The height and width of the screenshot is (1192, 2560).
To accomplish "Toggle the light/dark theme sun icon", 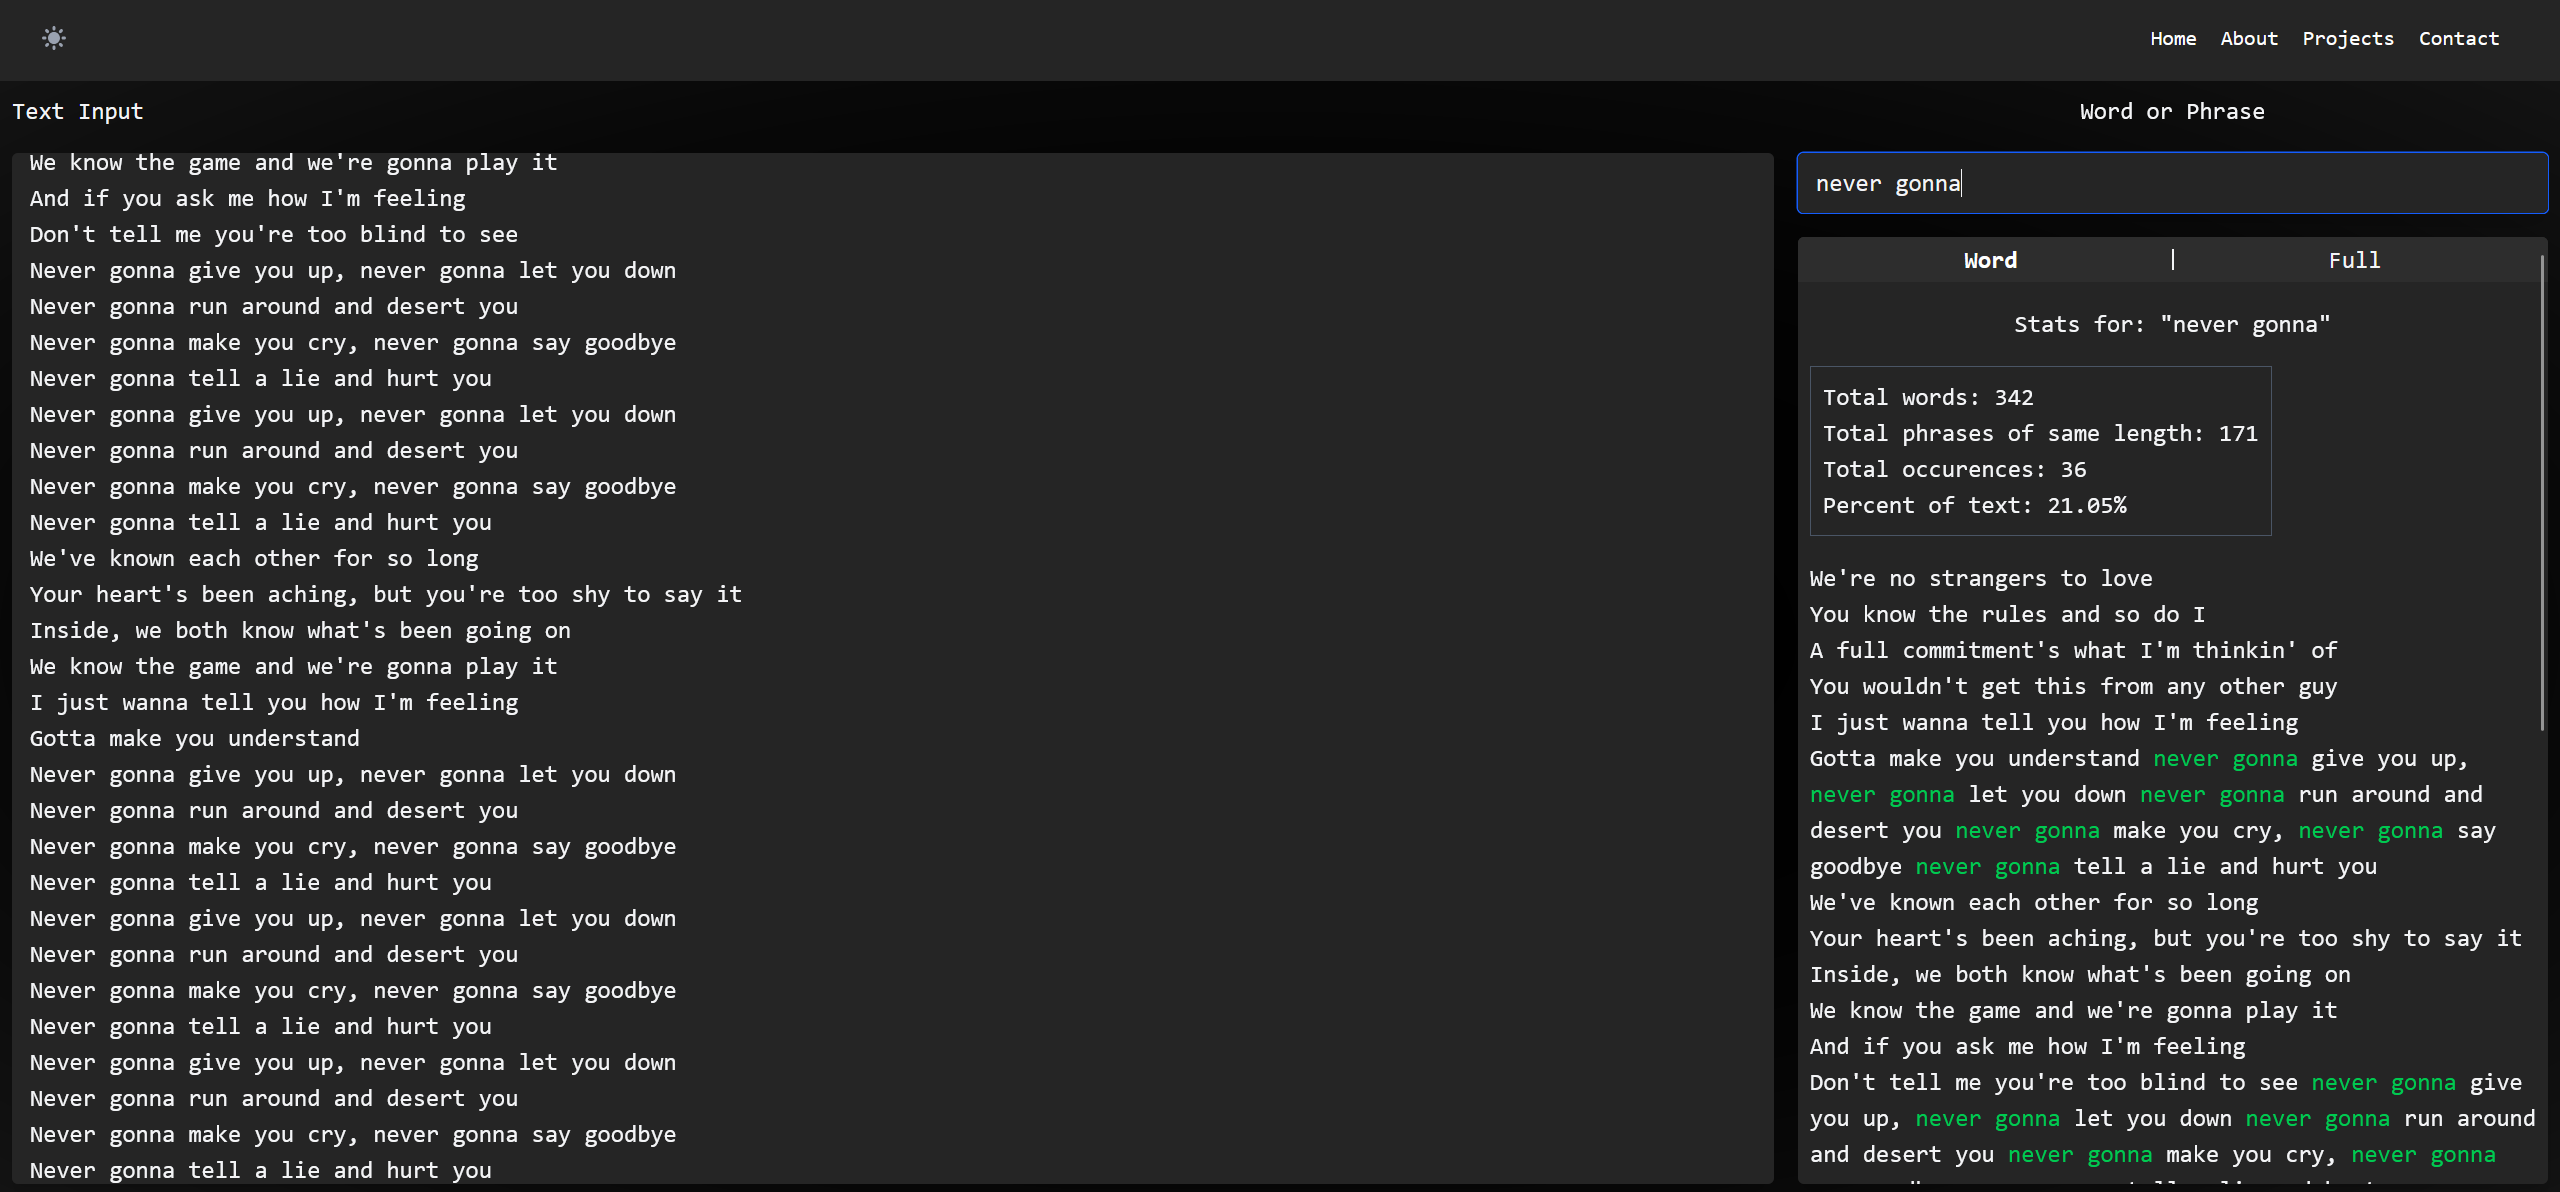I will (54, 38).
